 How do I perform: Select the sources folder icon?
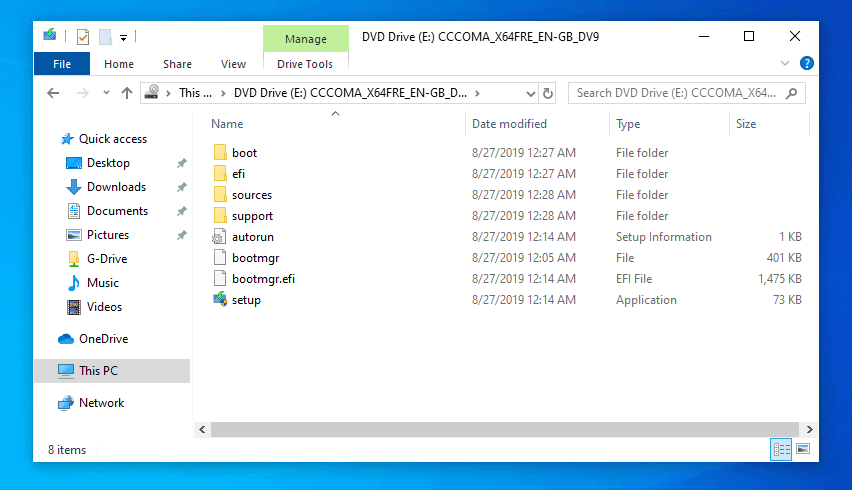220,194
